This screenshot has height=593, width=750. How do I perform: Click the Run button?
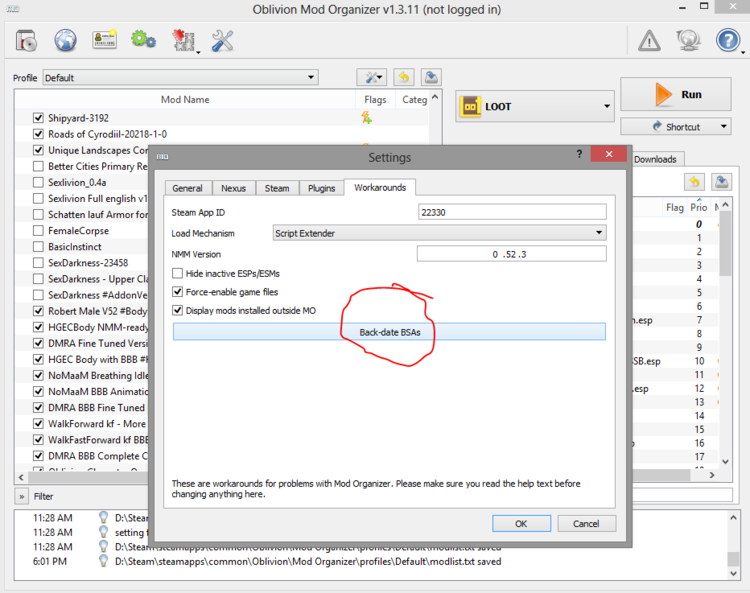(675, 94)
